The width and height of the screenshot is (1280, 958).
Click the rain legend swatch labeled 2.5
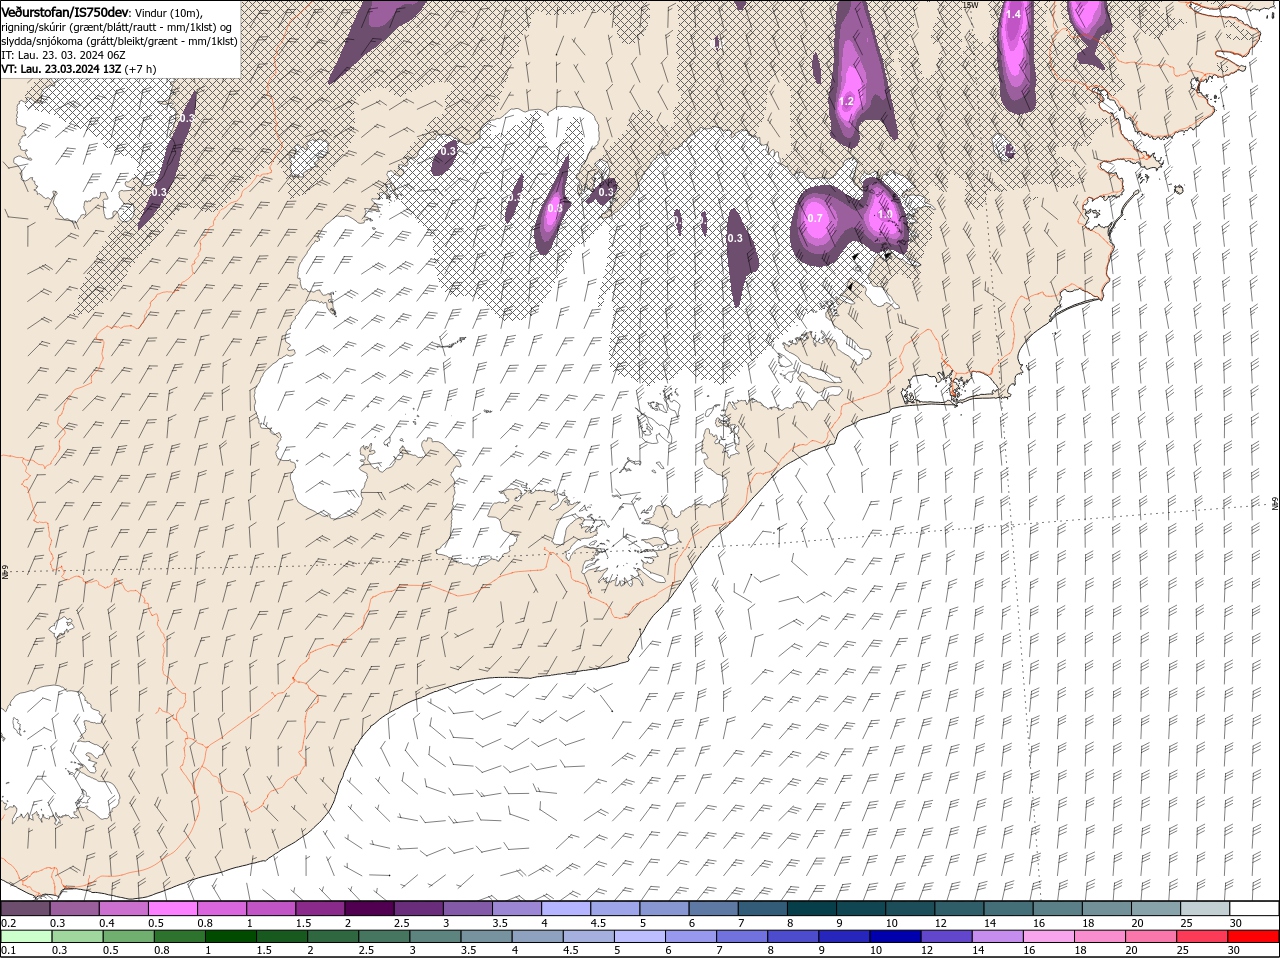[x=384, y=937]
